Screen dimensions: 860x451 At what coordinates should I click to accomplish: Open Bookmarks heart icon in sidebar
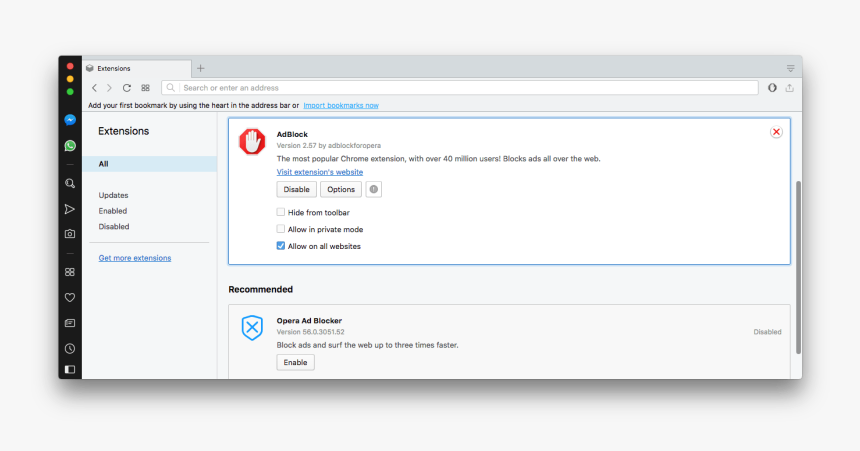click(x=70, y=297)
